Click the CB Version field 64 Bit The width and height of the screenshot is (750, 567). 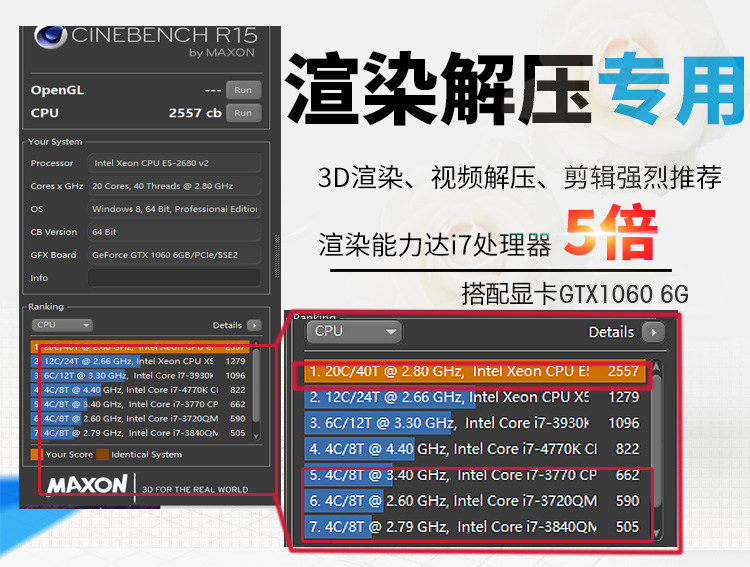(x=175, y=232)
